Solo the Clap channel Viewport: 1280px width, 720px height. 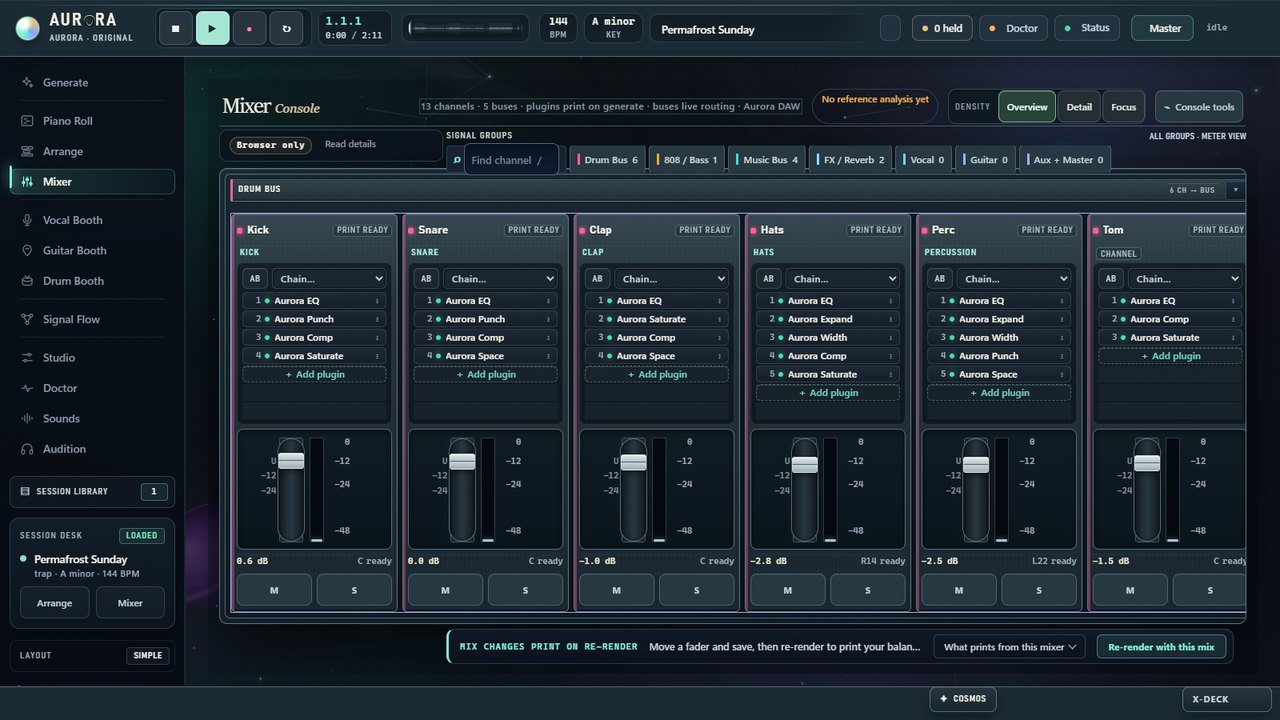[696, 590]
